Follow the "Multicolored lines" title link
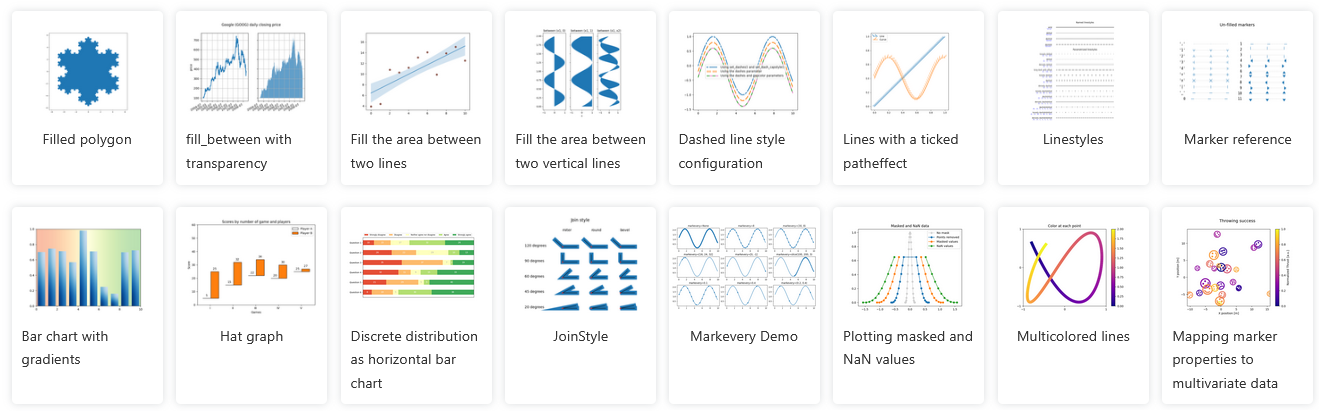Viewport: 1322px width, 411px height. click(x=1073, y=336)
